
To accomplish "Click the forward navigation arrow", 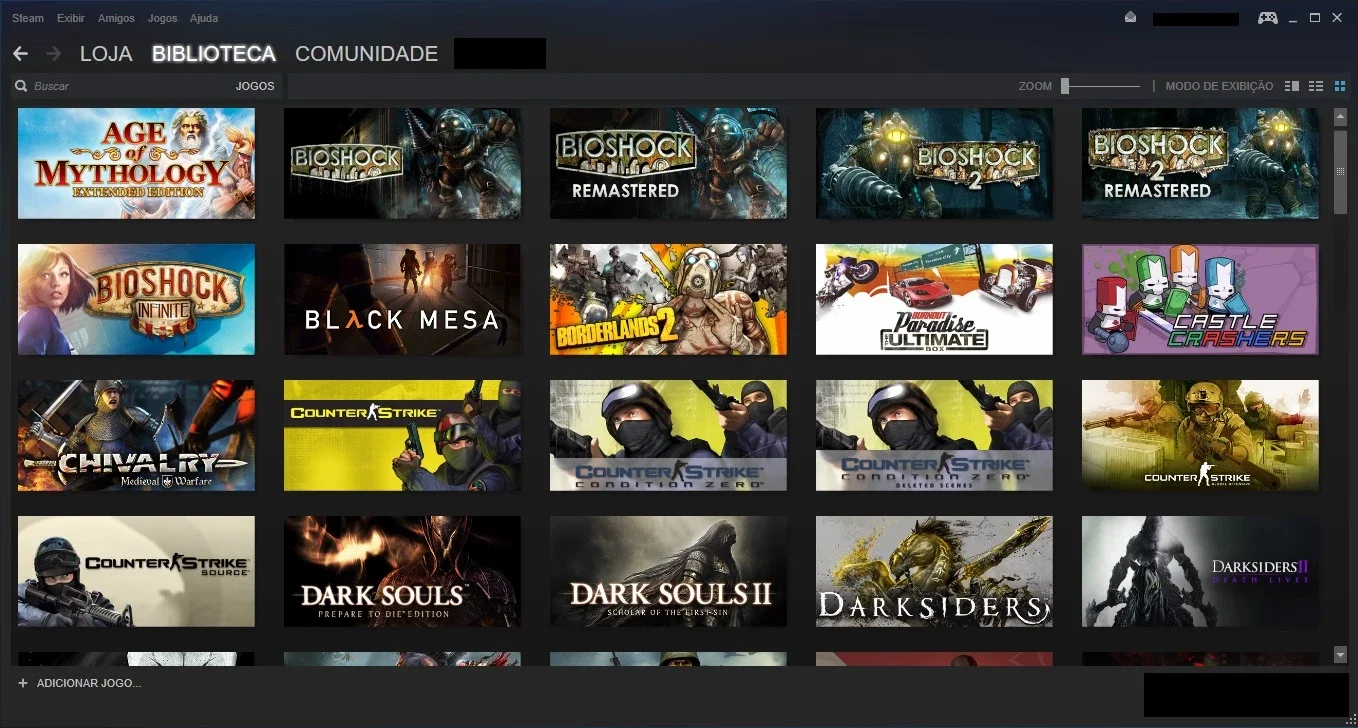I will [53, 53].
